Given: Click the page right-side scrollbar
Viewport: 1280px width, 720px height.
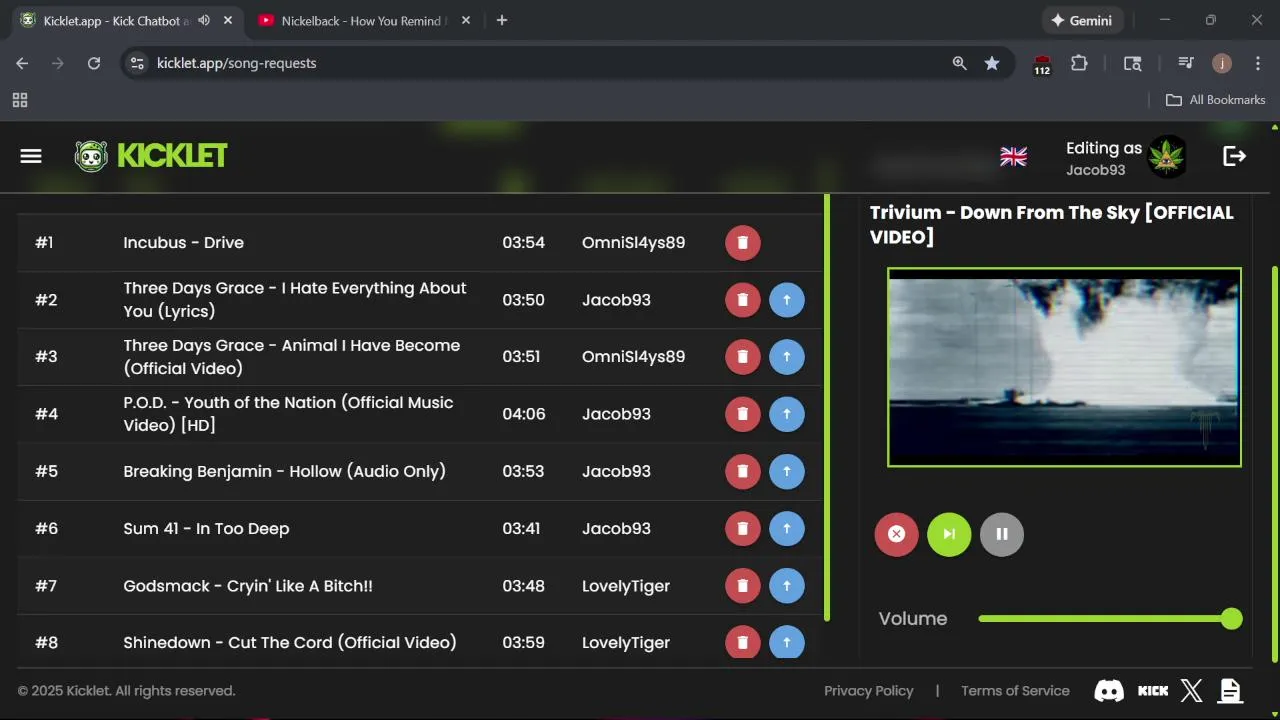Looking at the screenshot, I should pos(1274,462).
